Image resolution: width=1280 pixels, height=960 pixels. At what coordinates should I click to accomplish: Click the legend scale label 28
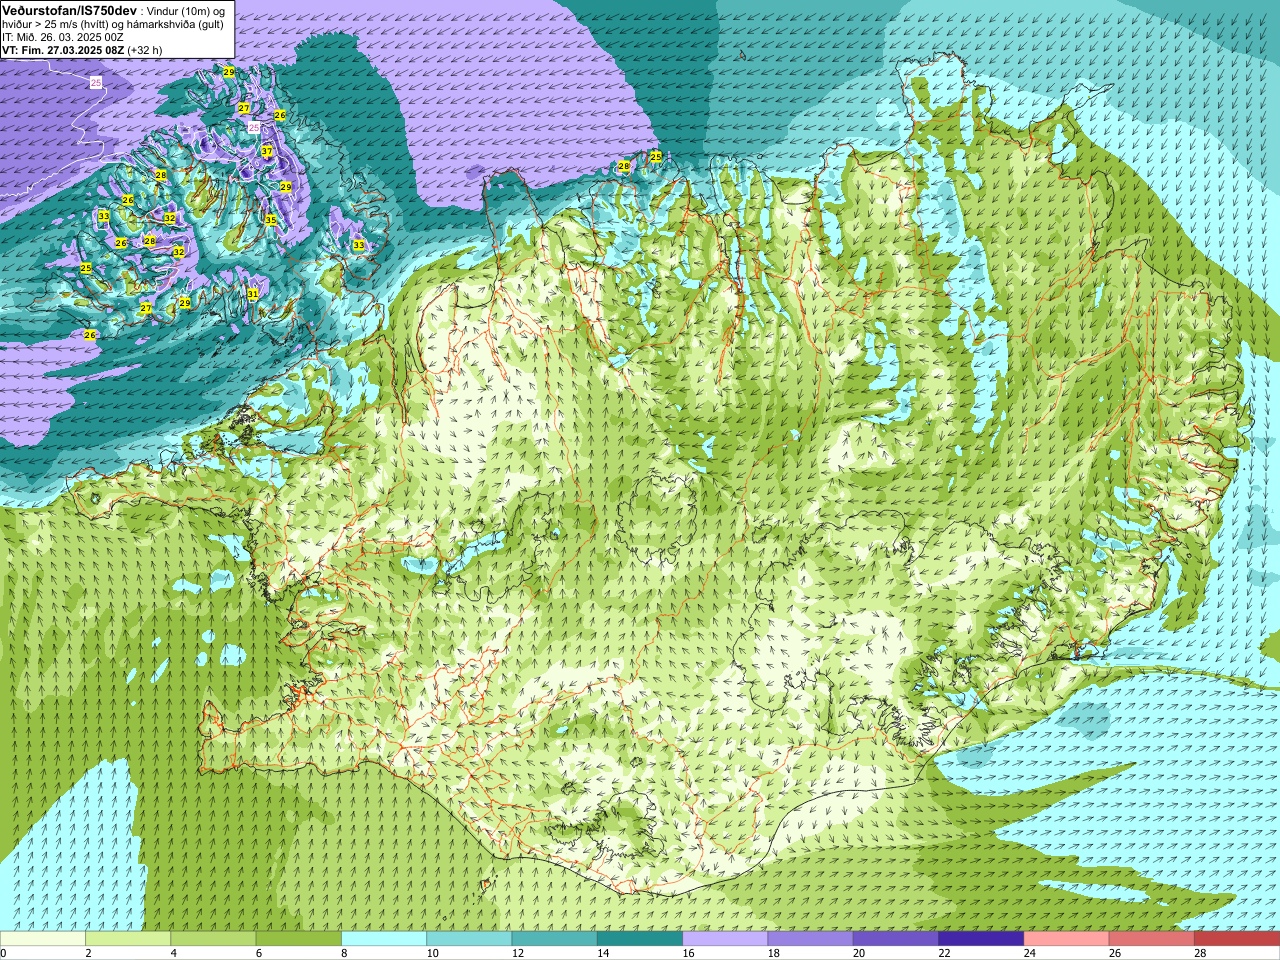click(1200, 953)
